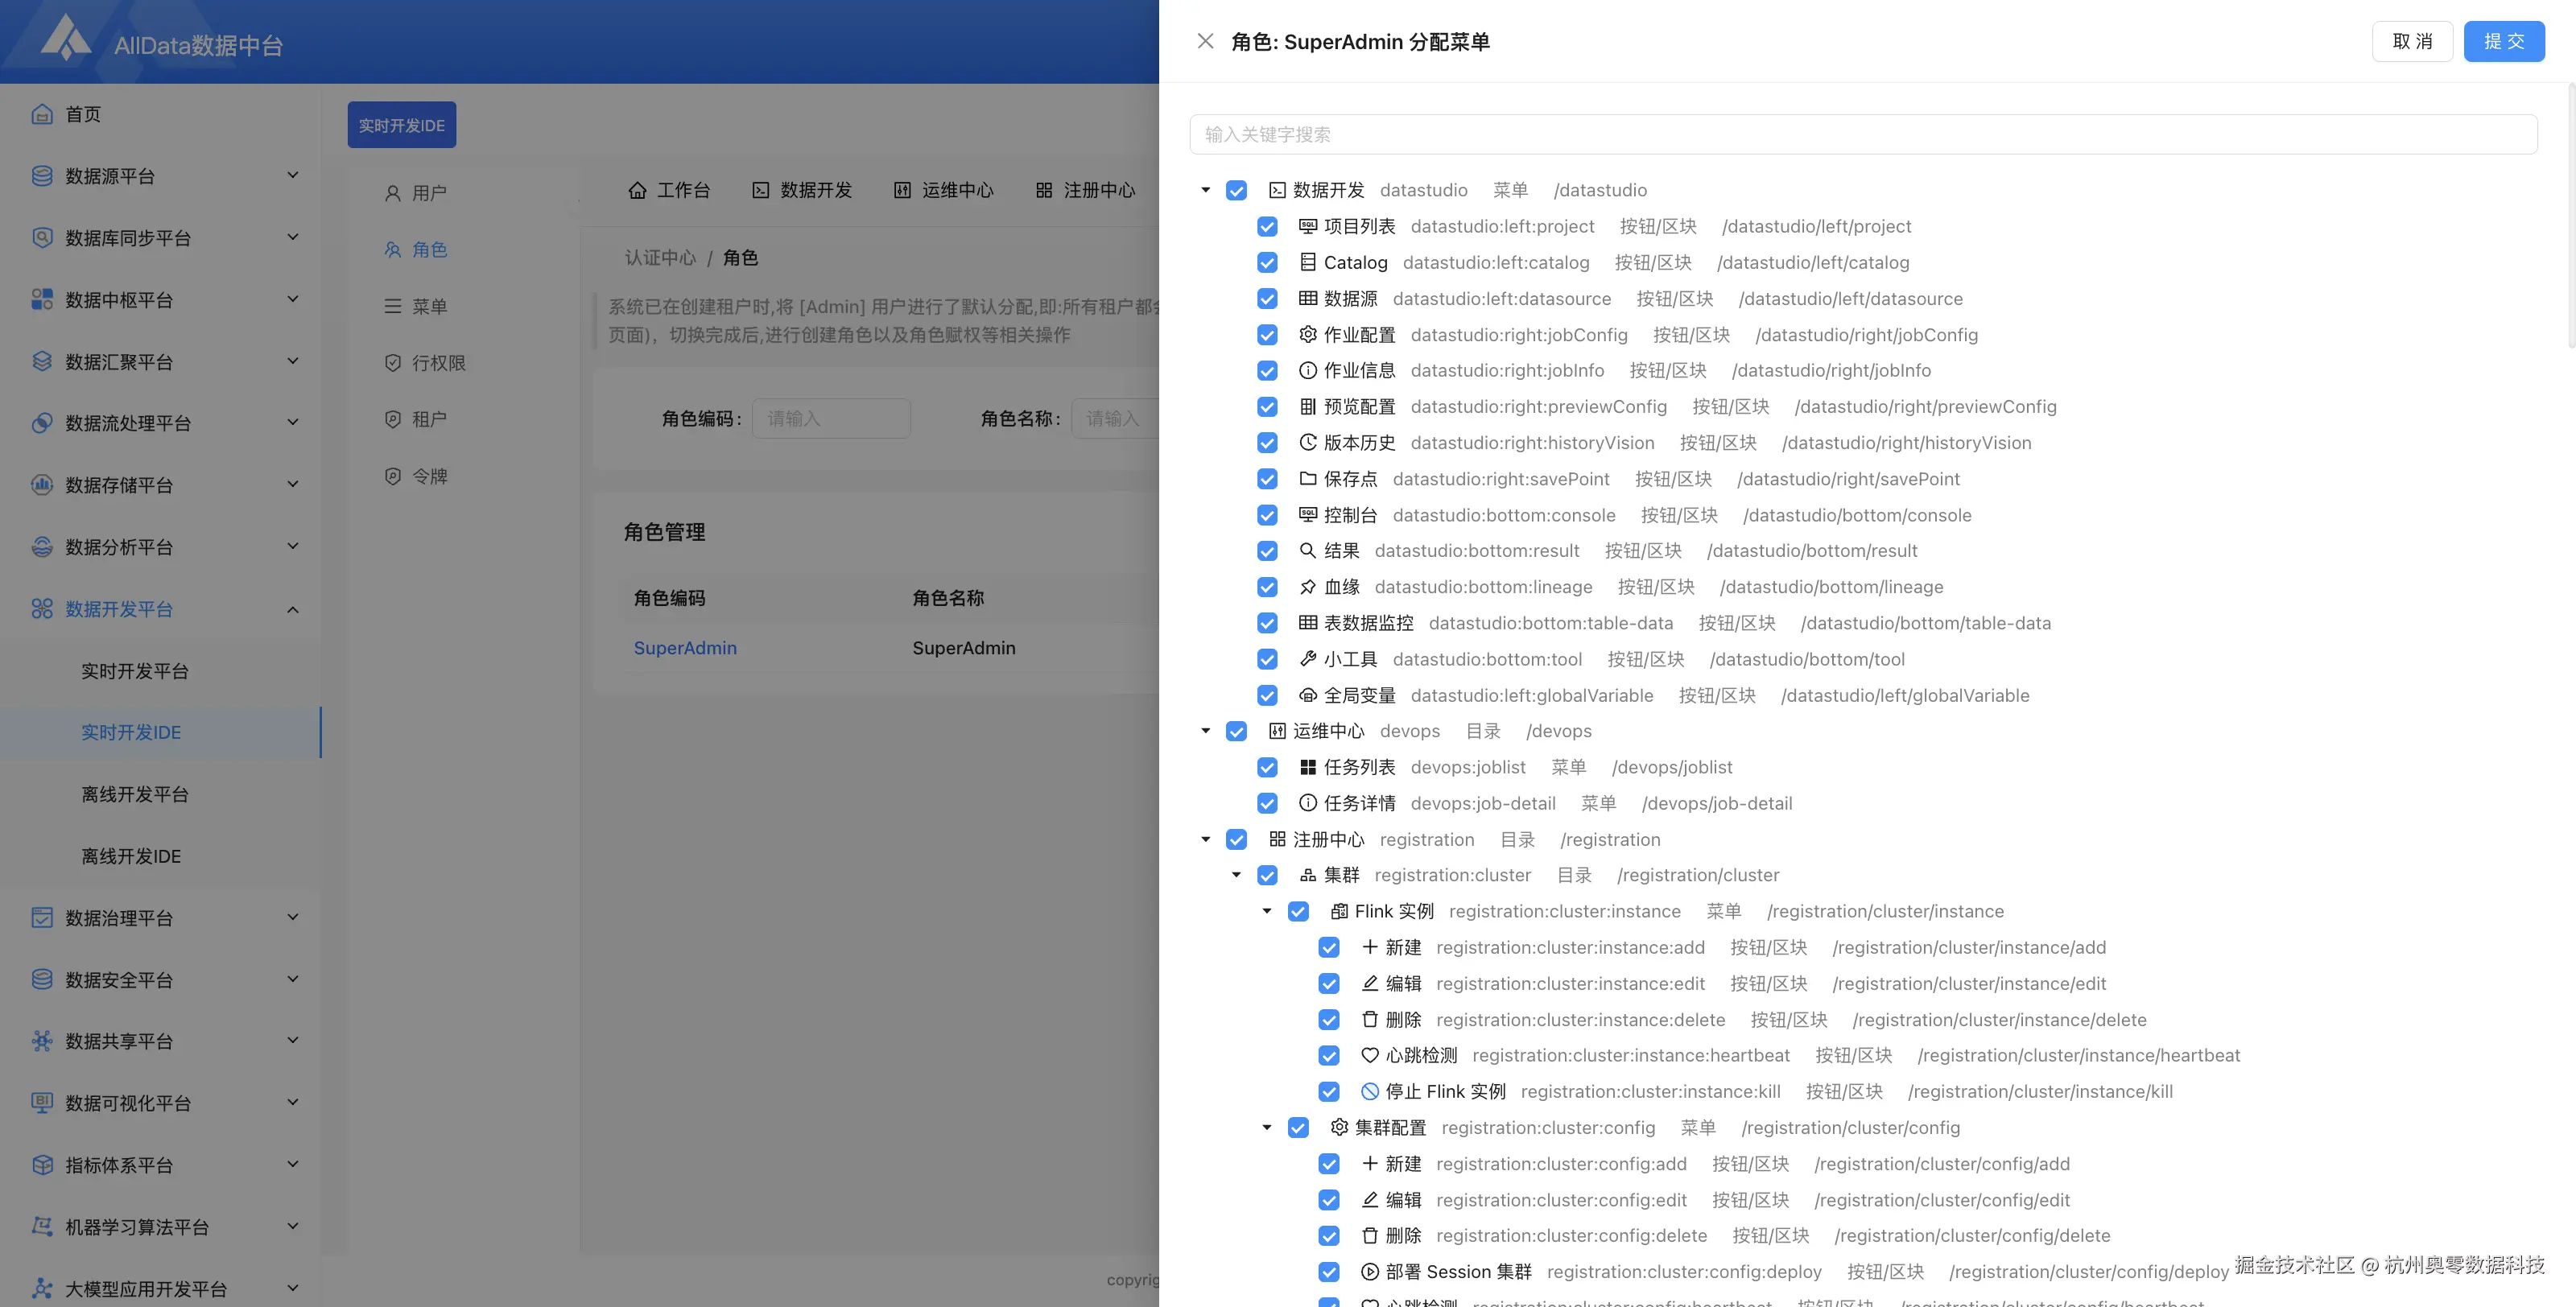Collapse the 集群 tree node arrow
The width and height of the screenshot is (2576, 1307).
(x=1236, y=875)
